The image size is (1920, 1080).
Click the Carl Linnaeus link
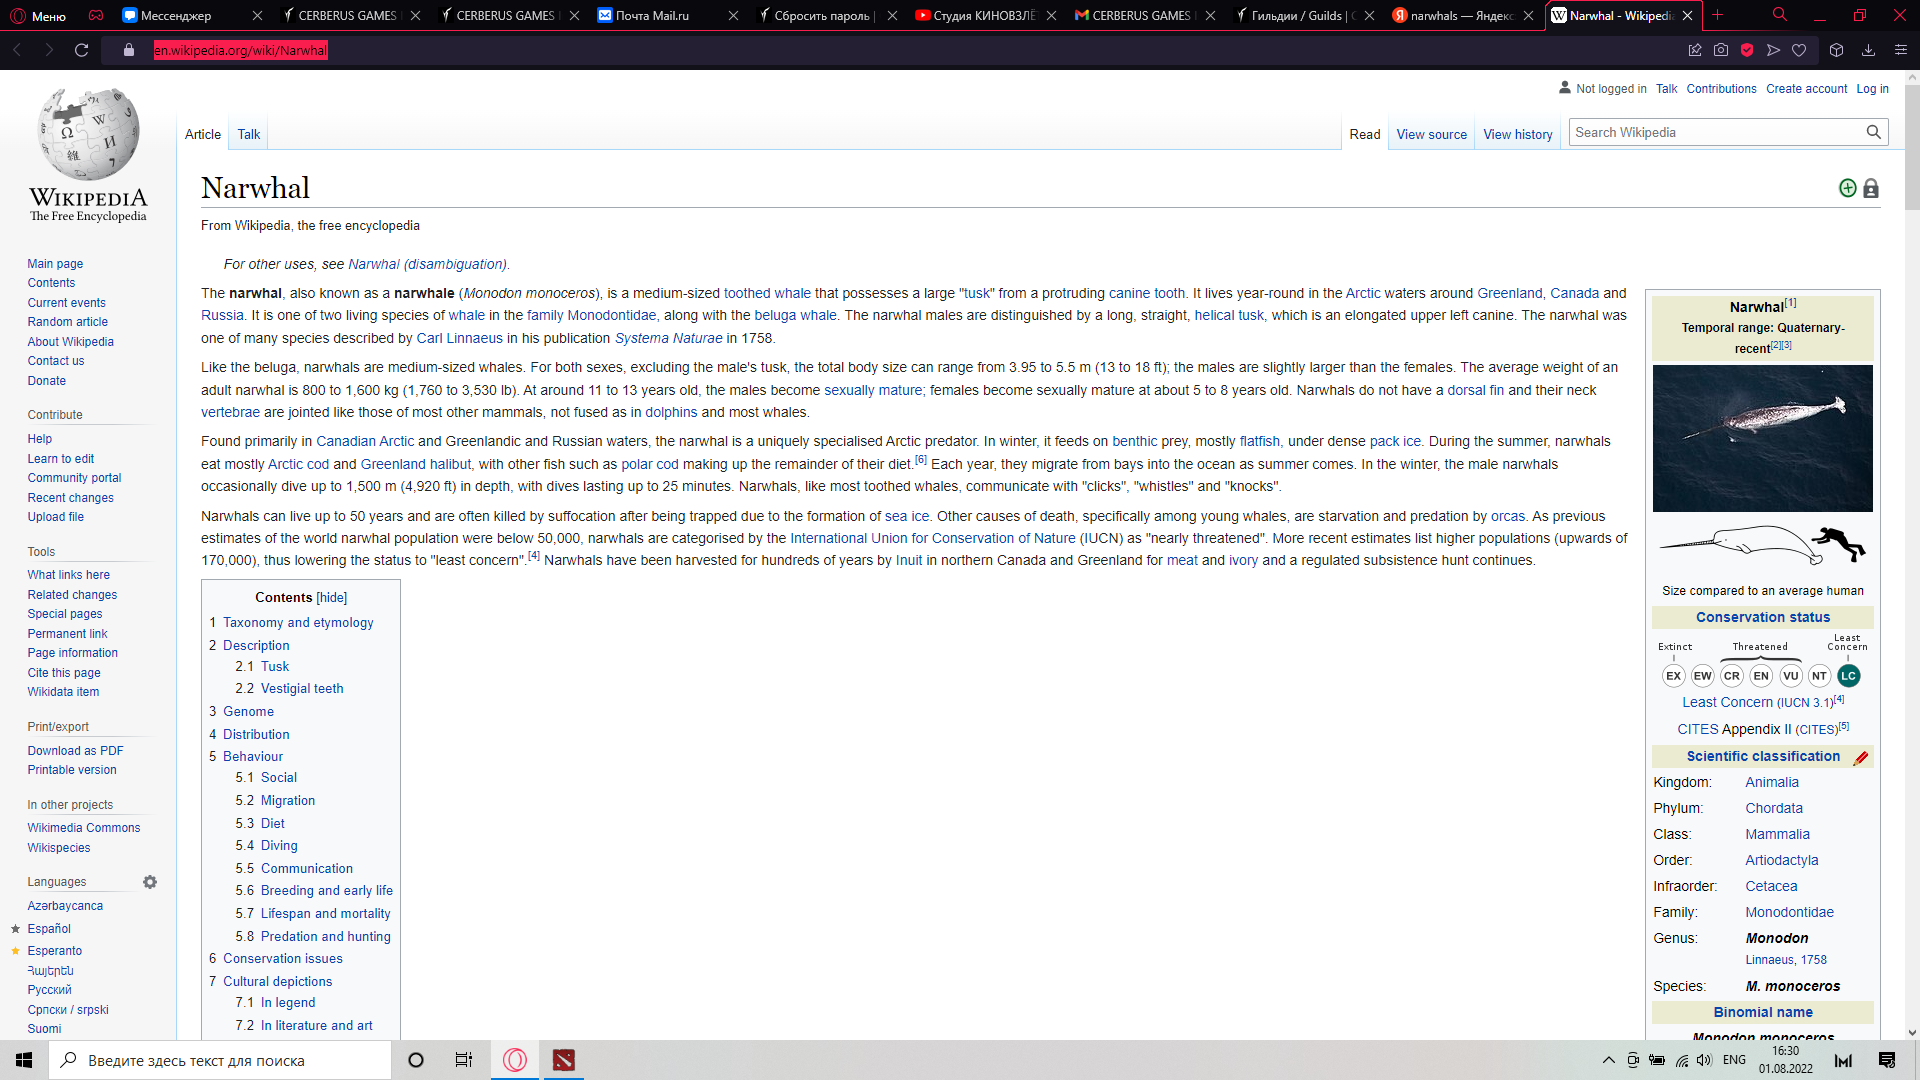point(459,338)
